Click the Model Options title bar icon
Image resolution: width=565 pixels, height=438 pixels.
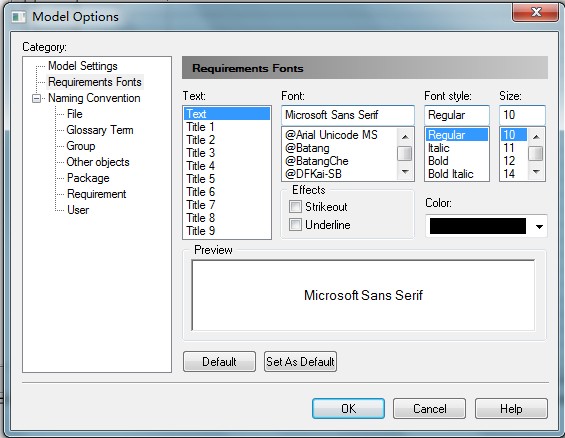(18, 17)
